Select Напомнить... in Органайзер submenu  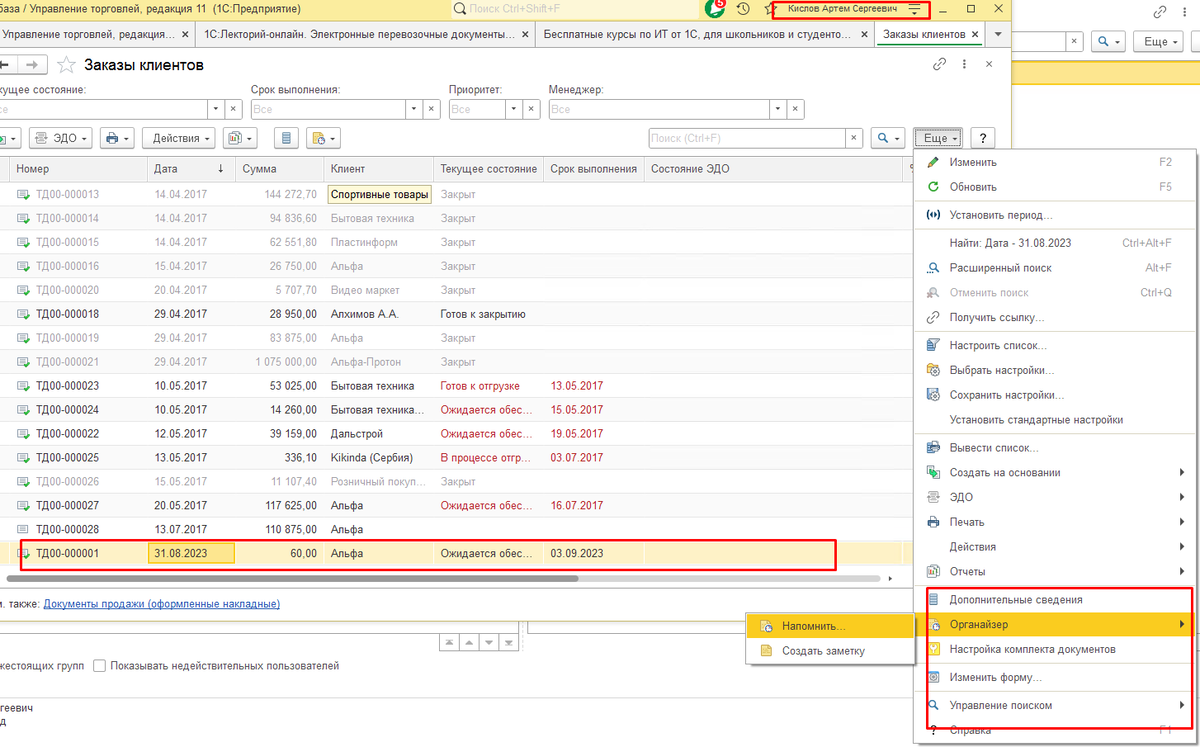[x=831, y=626]
